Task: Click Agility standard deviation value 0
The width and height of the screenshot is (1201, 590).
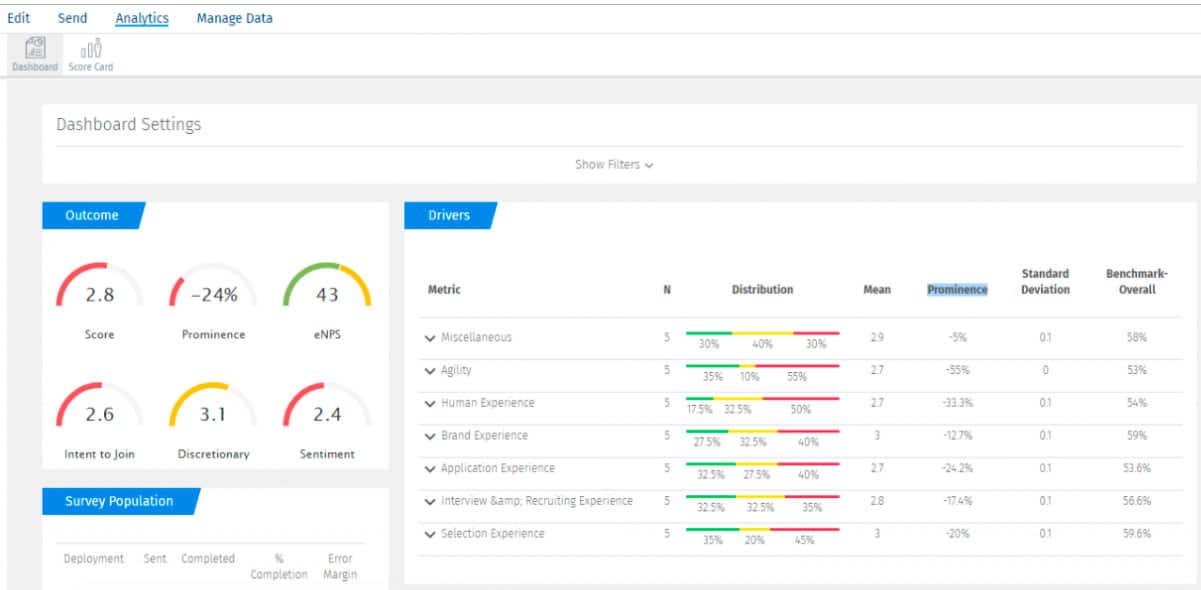Action: coord(1045,371)
